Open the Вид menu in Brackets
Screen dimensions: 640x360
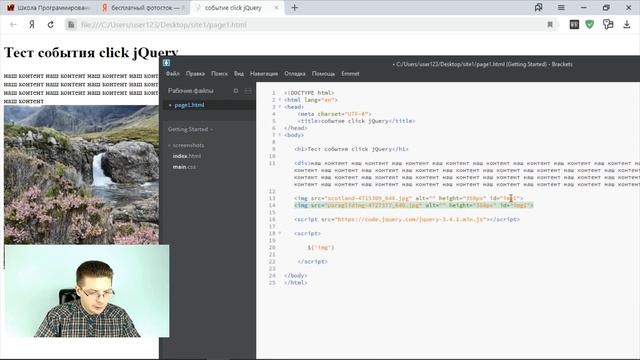[239, 74]
